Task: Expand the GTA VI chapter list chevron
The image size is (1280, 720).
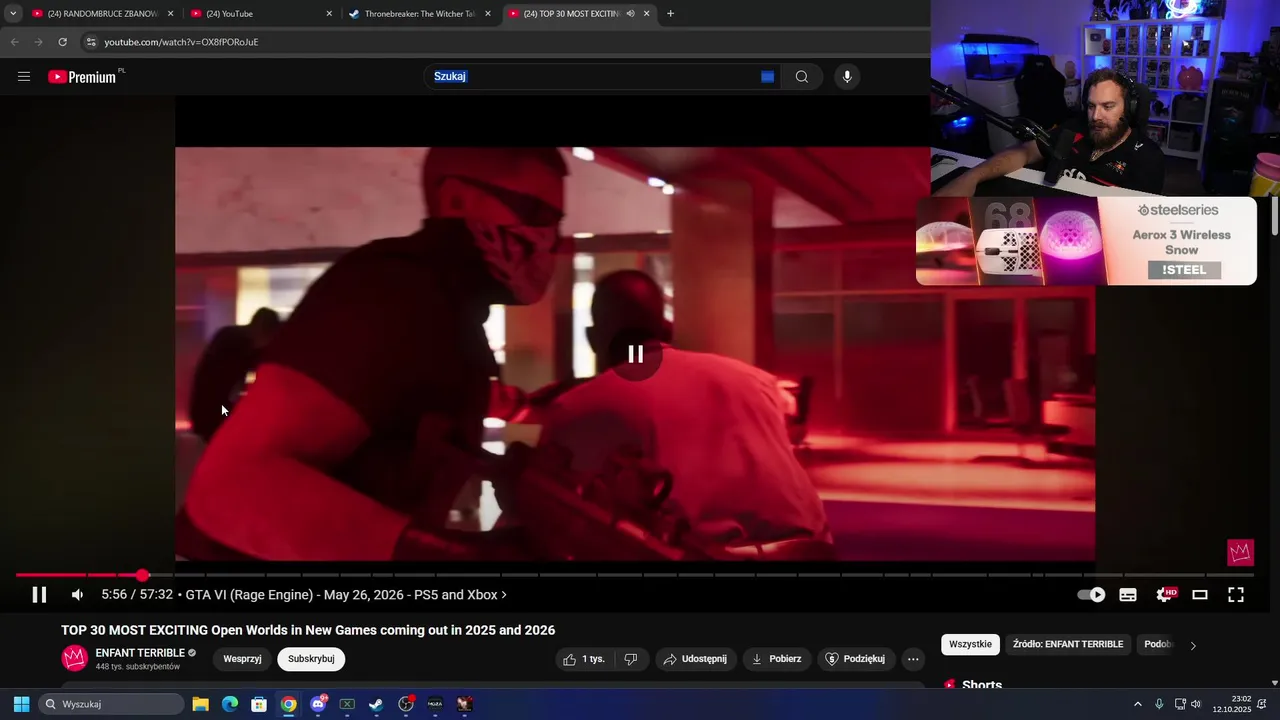Action: point(504,595)
